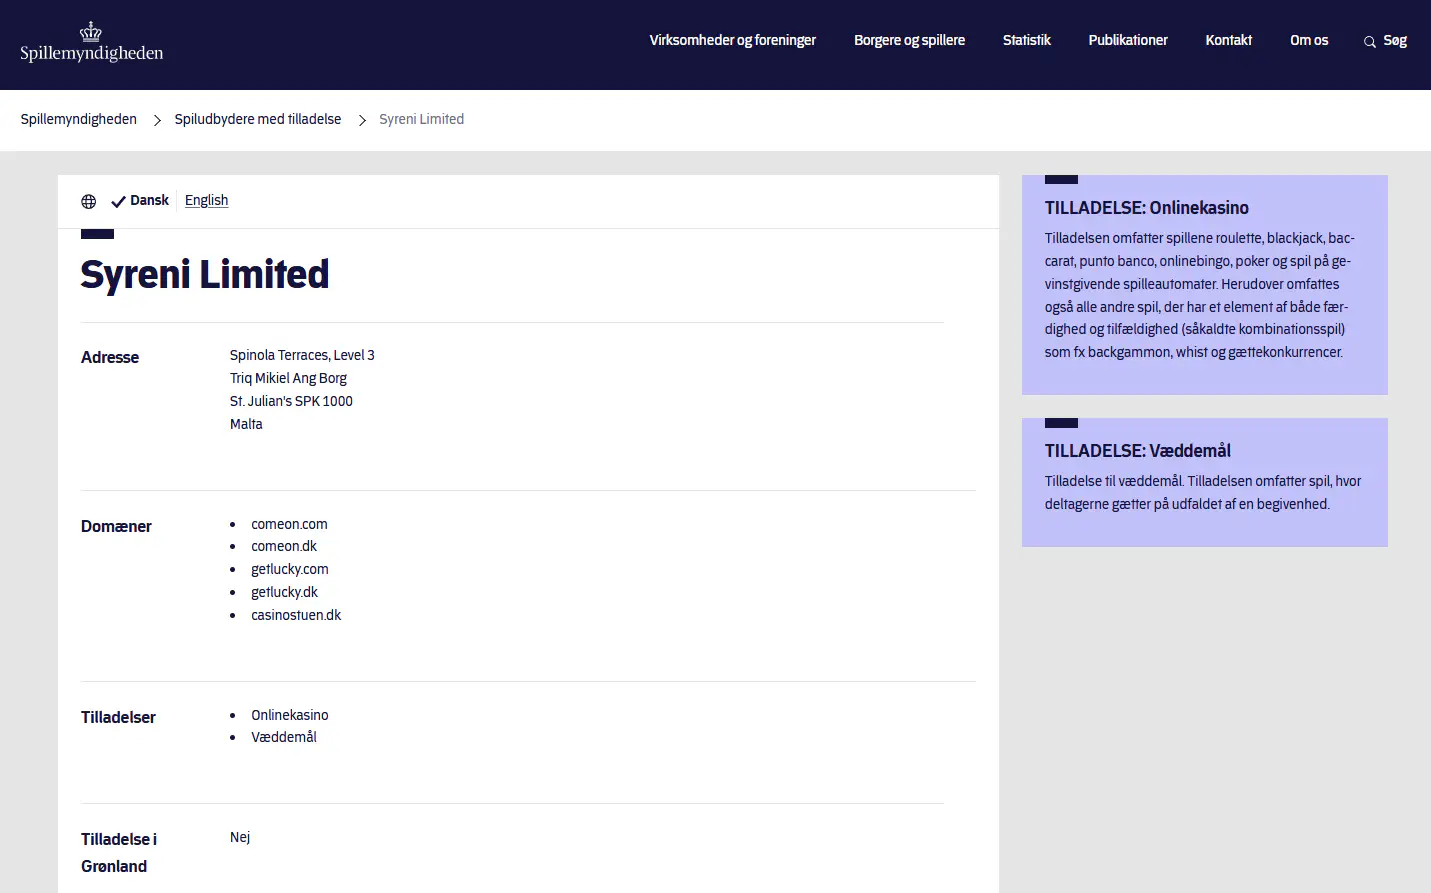Screen dimensions: 1431x893
Task: Open the Publikationer menu item
Action: pos(1128,40)
